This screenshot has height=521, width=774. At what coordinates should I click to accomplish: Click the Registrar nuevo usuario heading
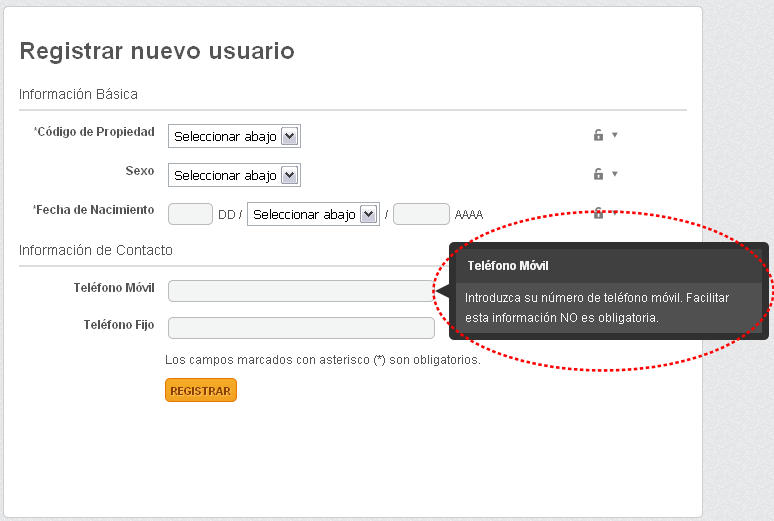click(x=157, y=51)
